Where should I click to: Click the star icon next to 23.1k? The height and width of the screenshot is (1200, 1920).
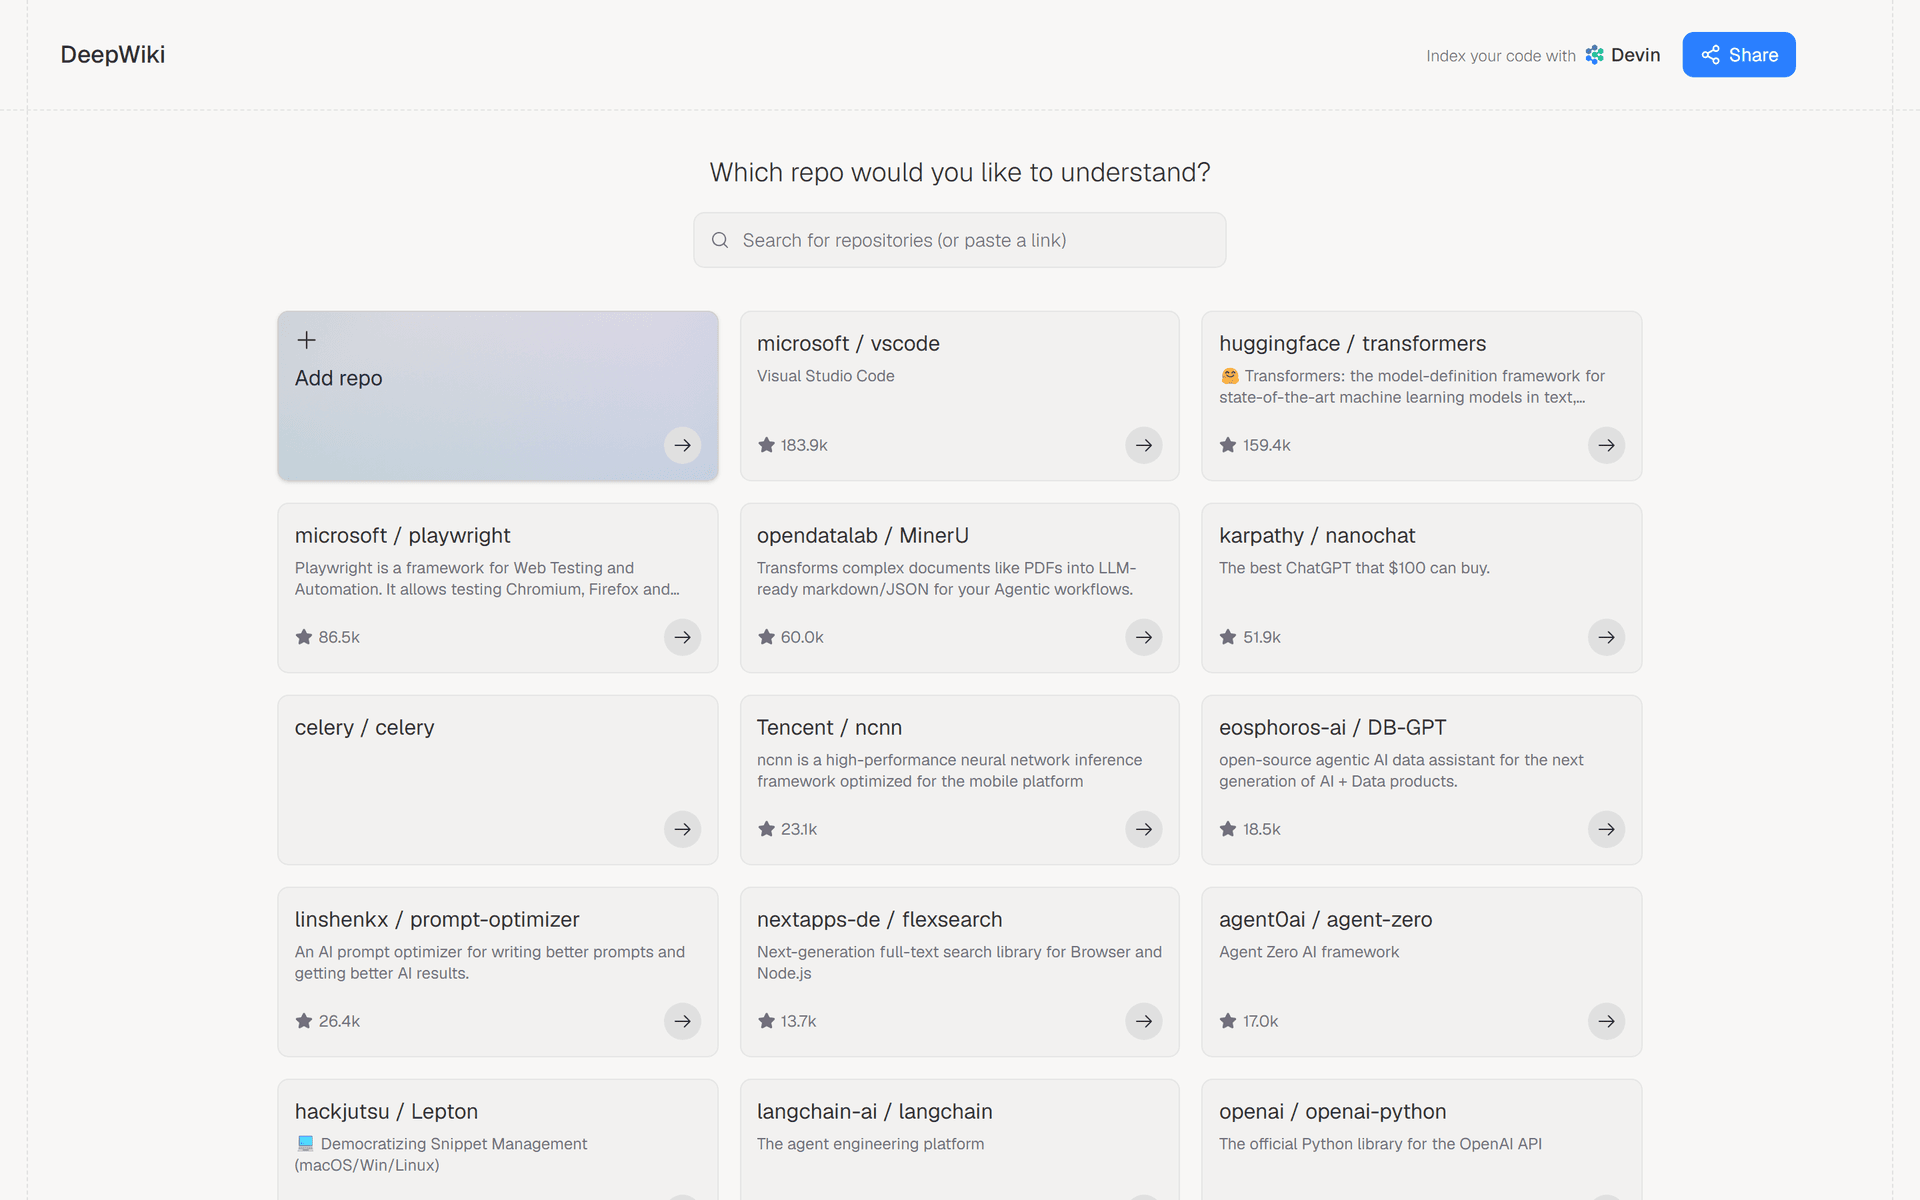[766, 829]
